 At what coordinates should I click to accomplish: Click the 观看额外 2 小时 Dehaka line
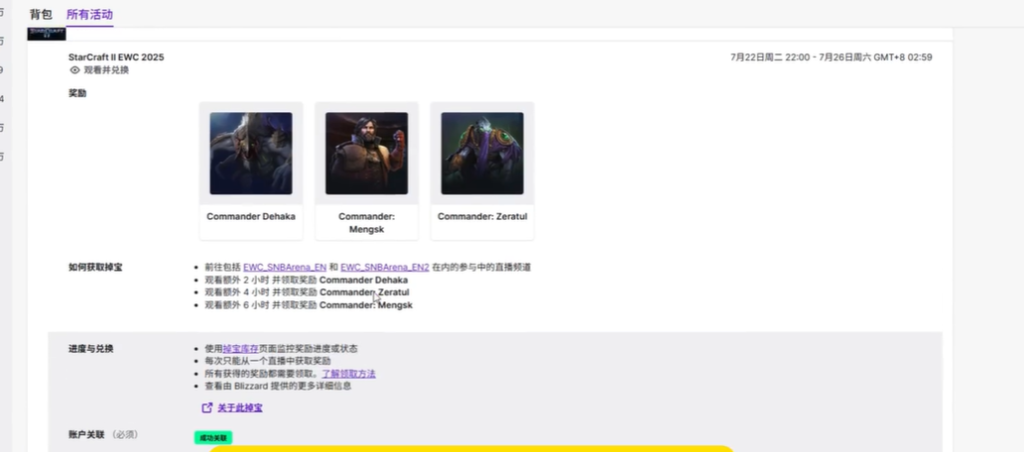tap(306, 280)
